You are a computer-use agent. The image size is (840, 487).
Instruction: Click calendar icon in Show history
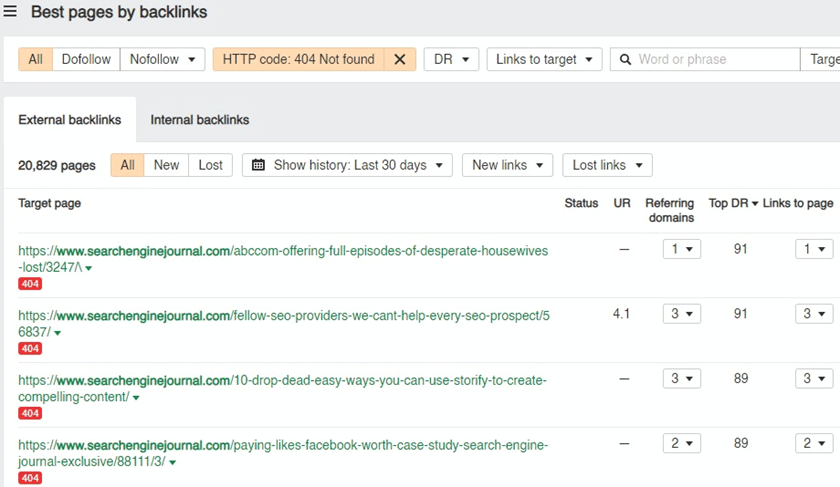[x=258, y=165]
